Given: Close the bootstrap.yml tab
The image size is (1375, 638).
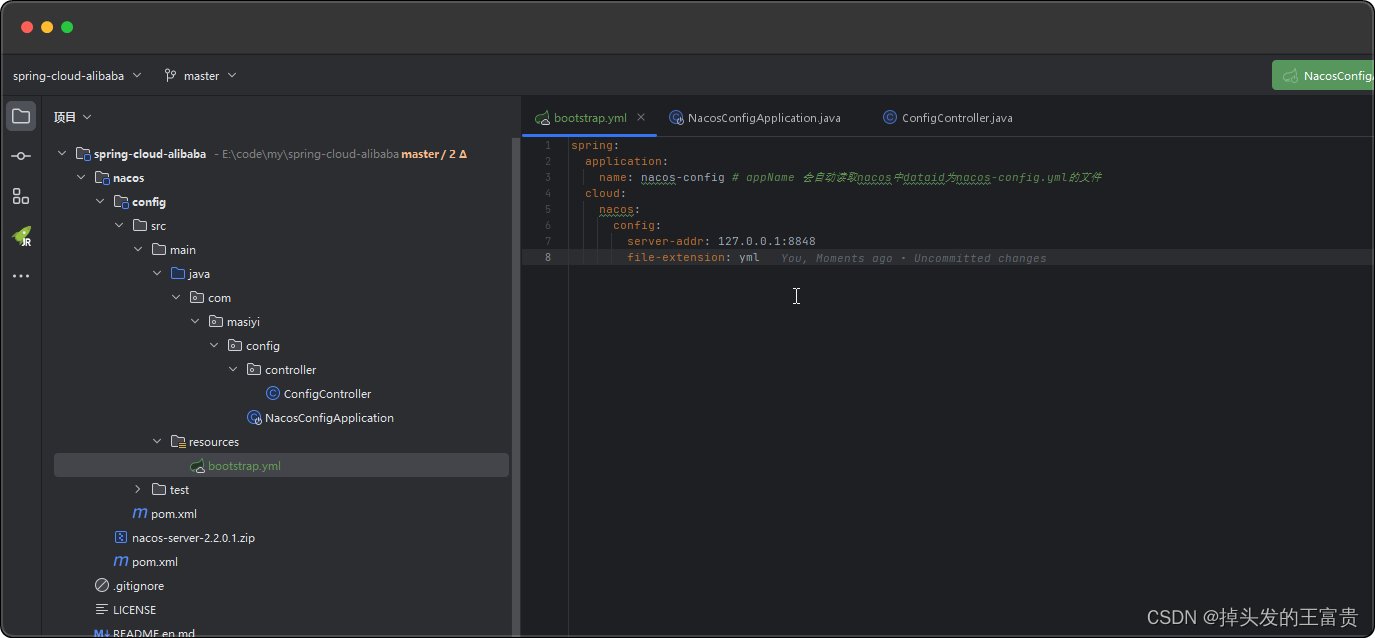Looking at the screenshot, I should pos(641,117).
